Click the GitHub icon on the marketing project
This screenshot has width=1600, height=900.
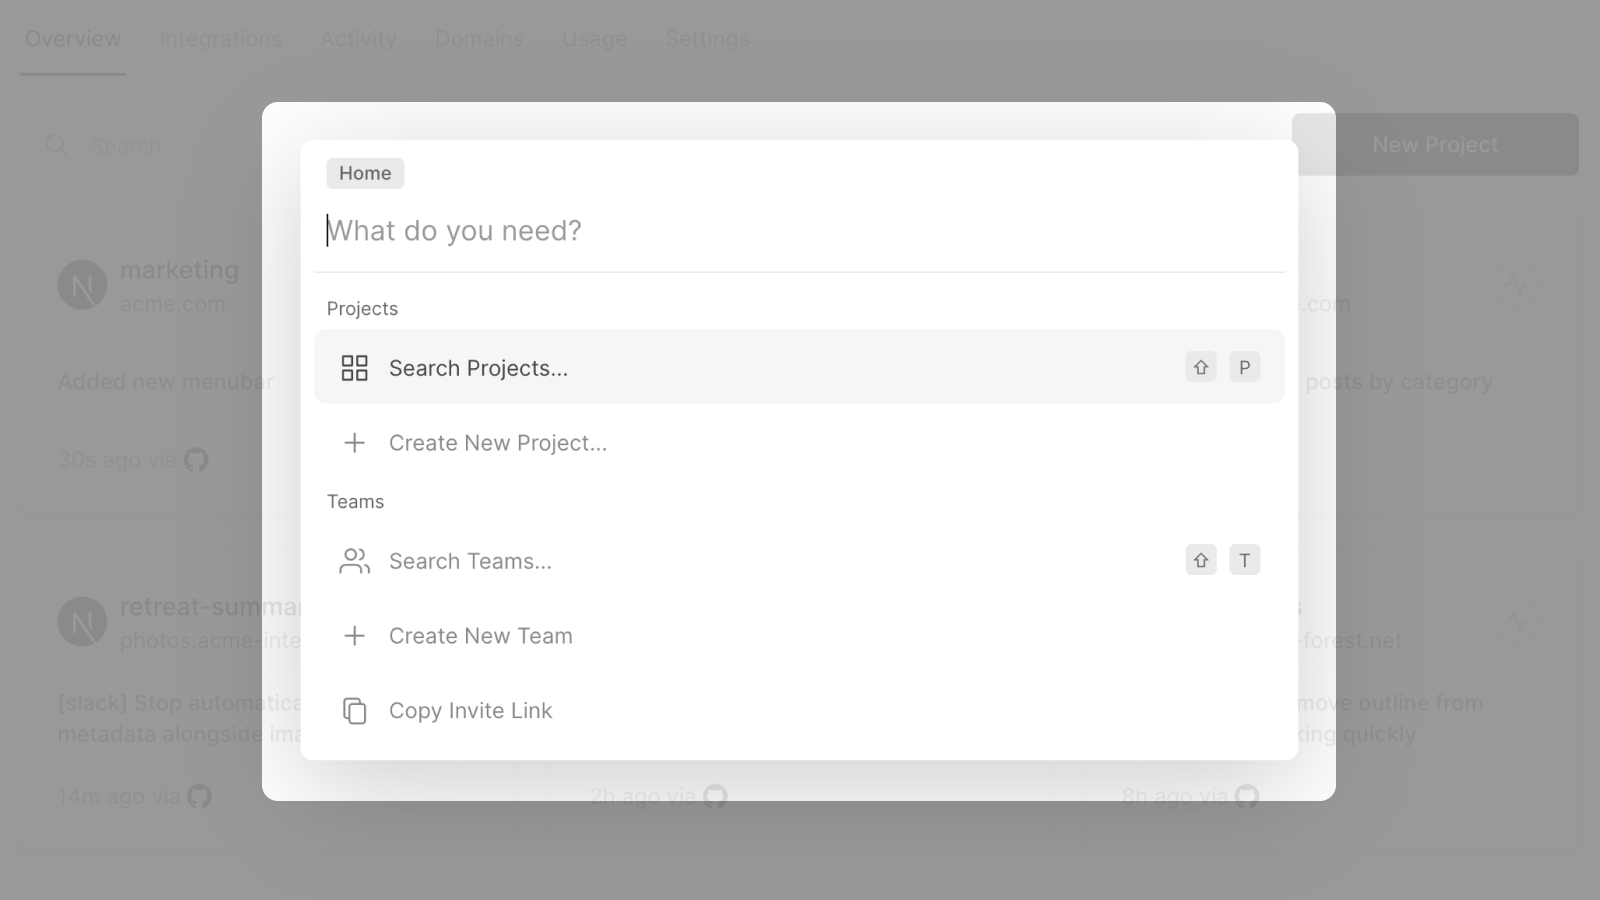pos(197,459)
